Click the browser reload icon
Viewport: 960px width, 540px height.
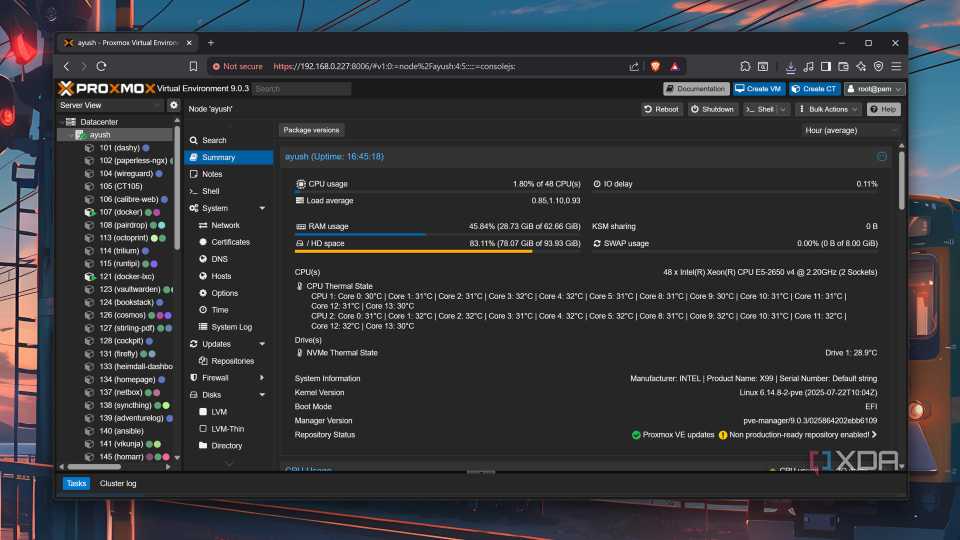click(x=102, y=66)
